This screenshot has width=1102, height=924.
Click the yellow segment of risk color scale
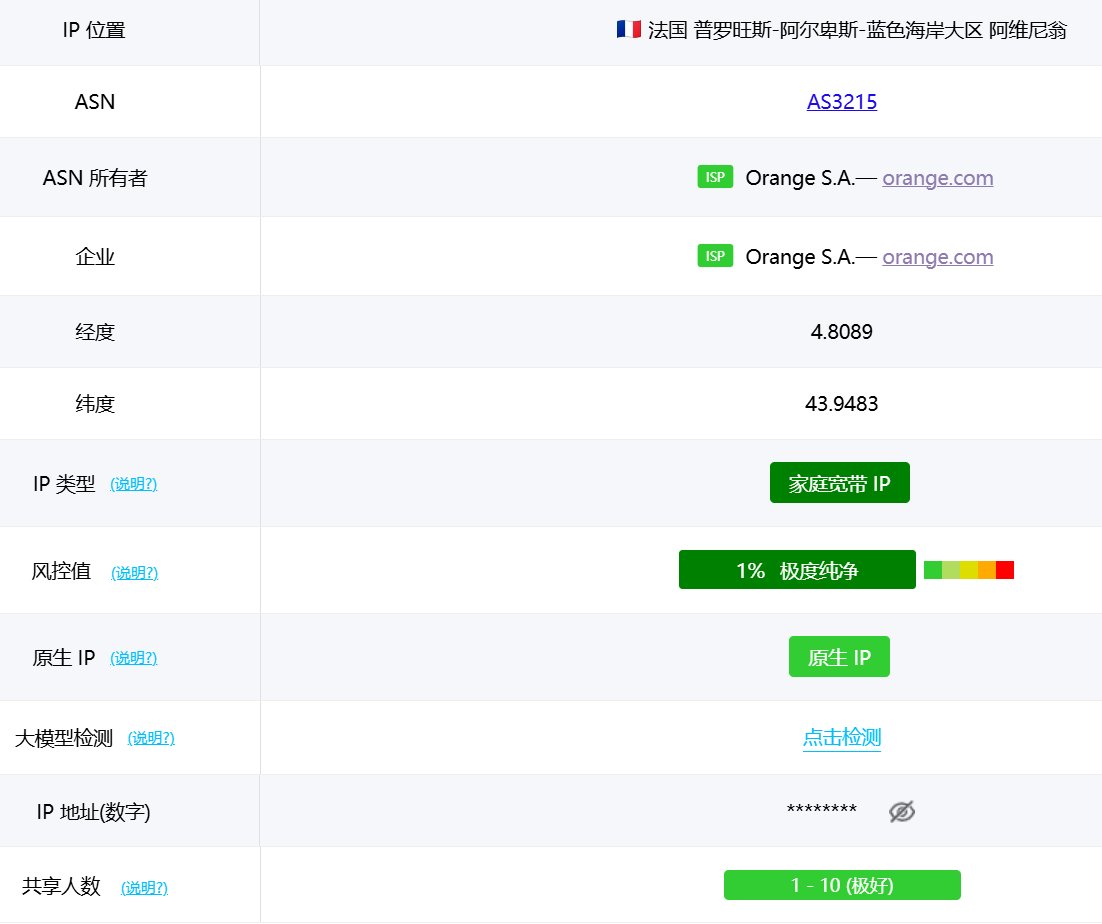tap(968, 570)
